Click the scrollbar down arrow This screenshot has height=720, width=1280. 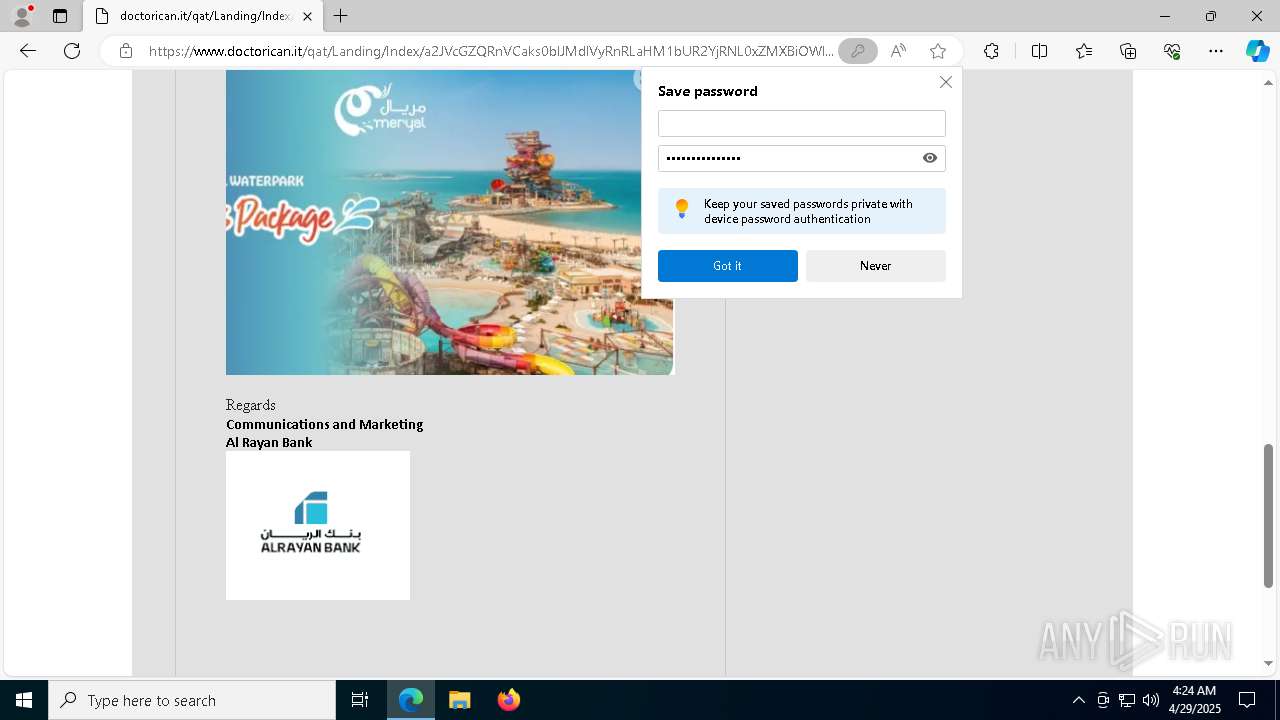(x=1269, y=663)
